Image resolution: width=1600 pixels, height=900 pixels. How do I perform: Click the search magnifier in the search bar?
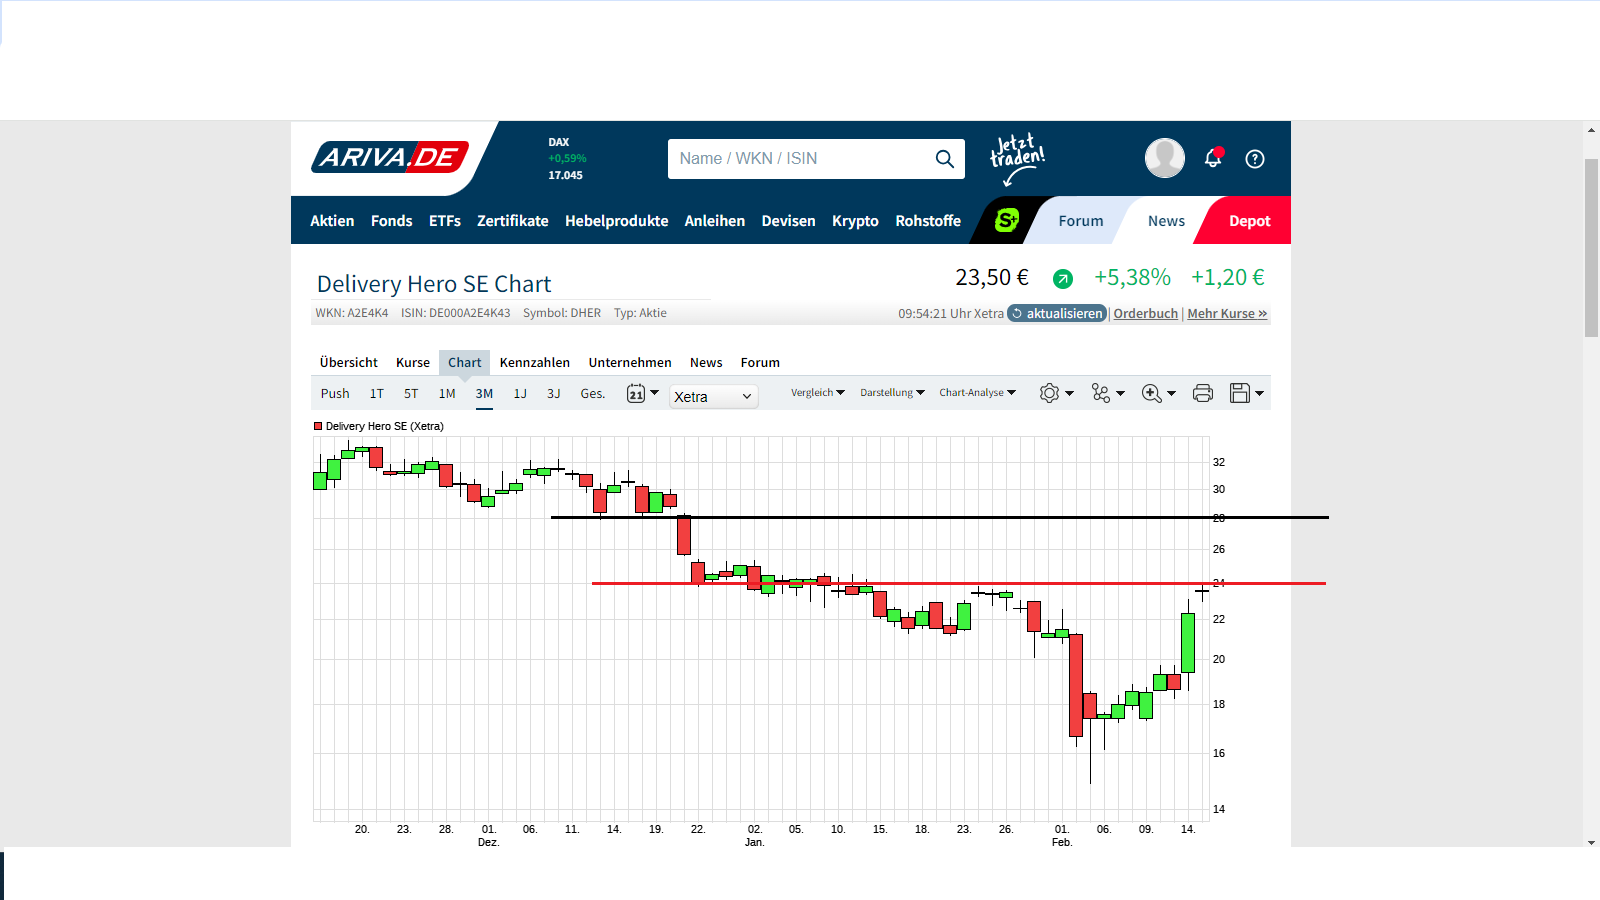(x=943, y=158)
